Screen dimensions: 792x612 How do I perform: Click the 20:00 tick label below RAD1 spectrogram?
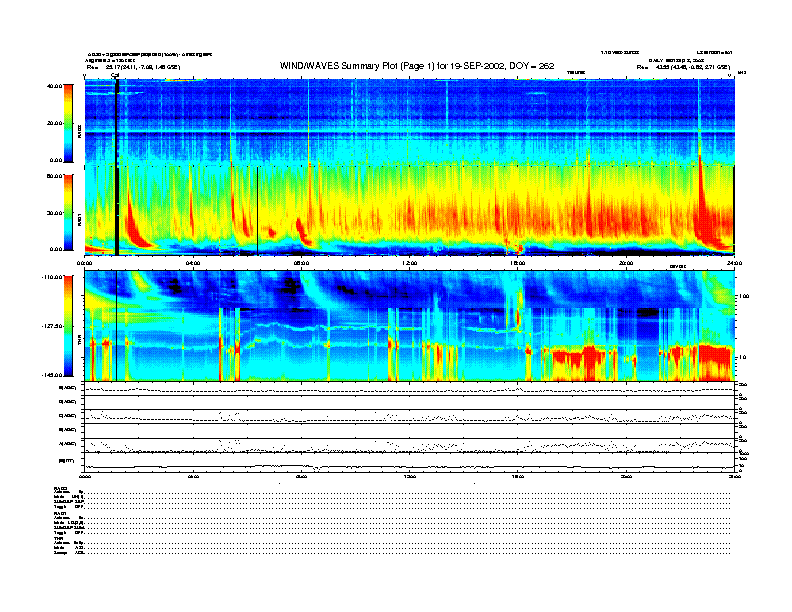626,263
